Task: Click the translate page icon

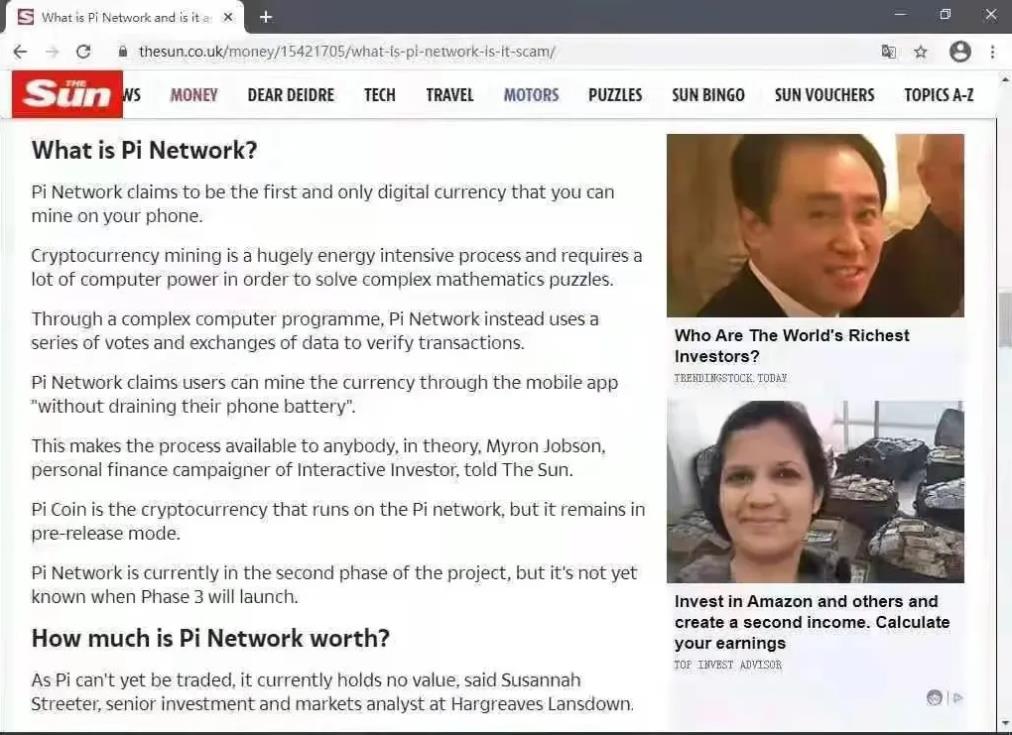Action: point(889,52)
